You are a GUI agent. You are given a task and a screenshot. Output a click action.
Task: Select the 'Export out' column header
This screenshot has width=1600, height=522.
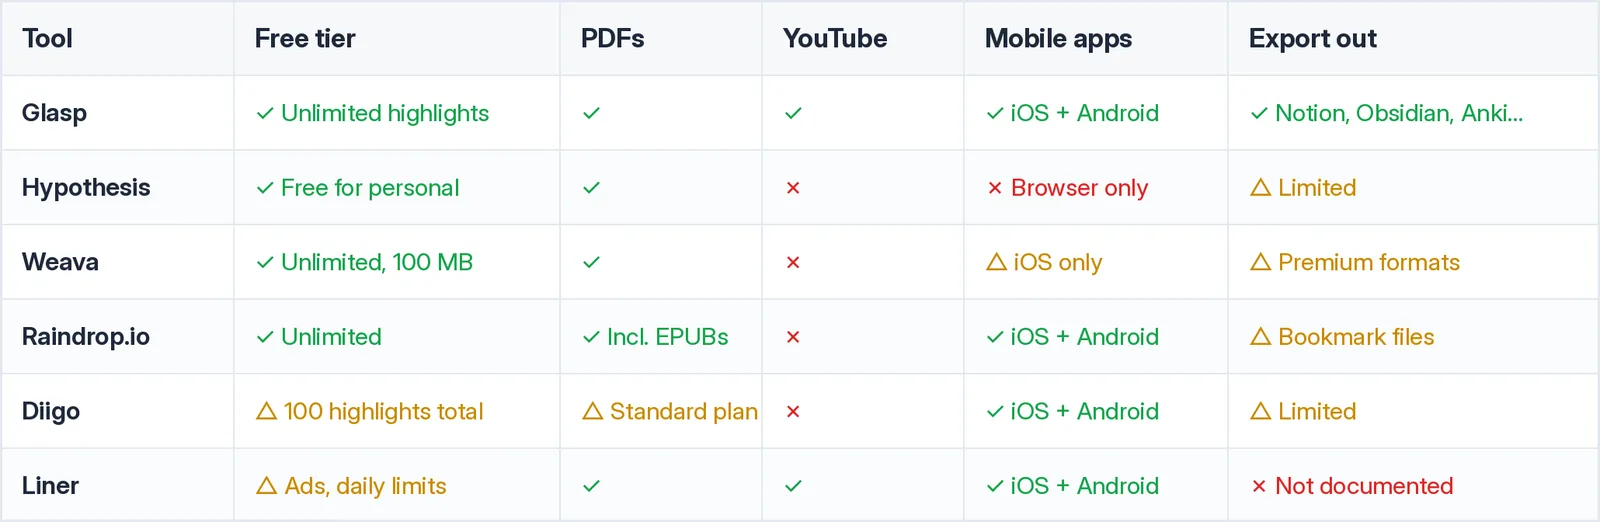click(x=1312, y=38)
